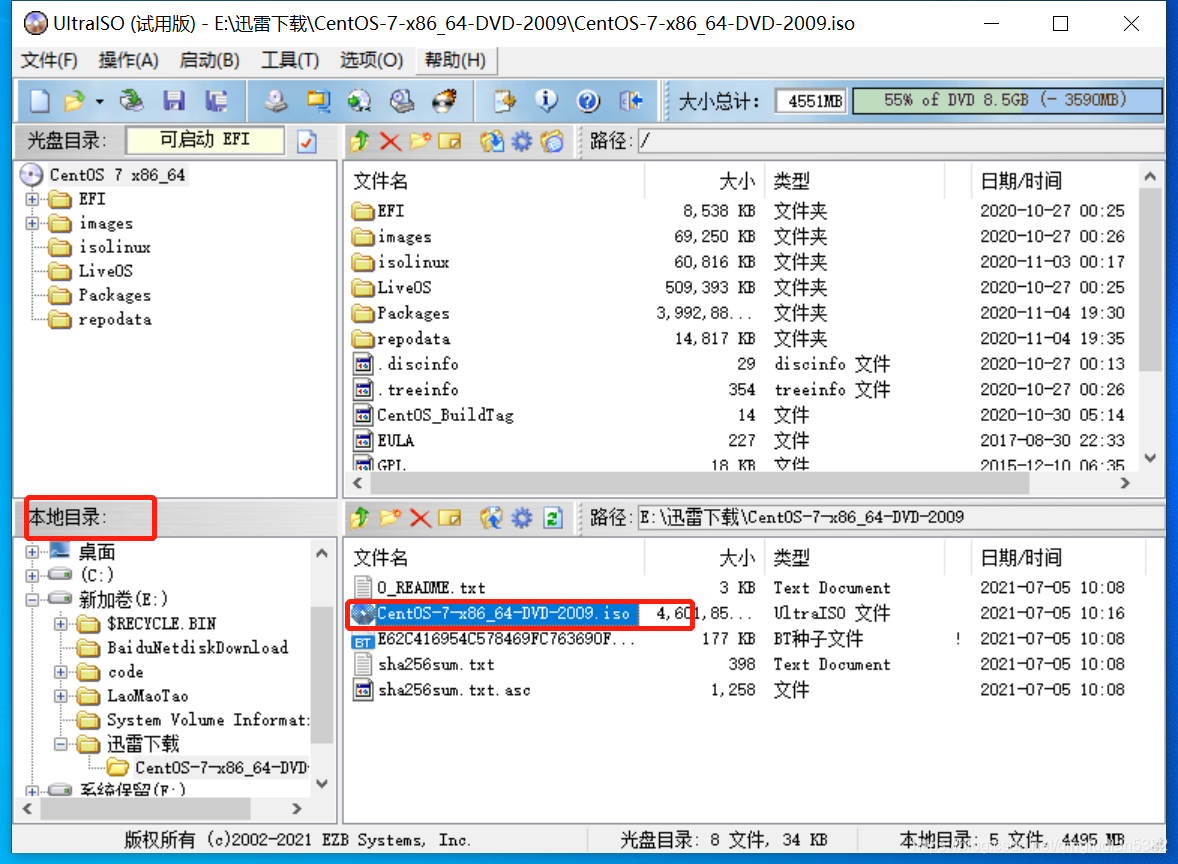Click the Save As icon

coord(216,101)
